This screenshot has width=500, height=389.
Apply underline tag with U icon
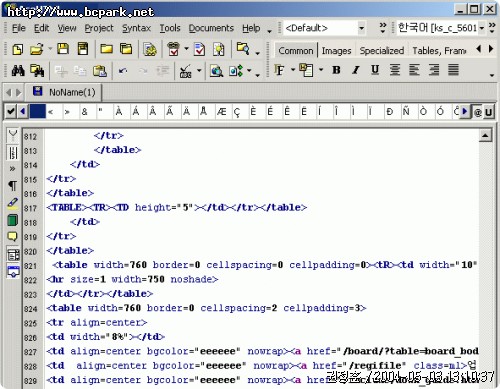coord(375,70)
